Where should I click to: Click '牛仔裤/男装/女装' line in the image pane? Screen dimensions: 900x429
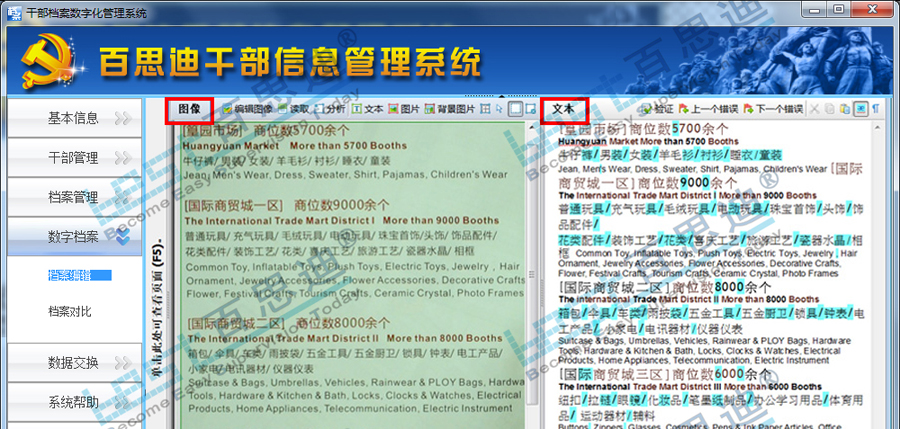[x=287, y=160]
